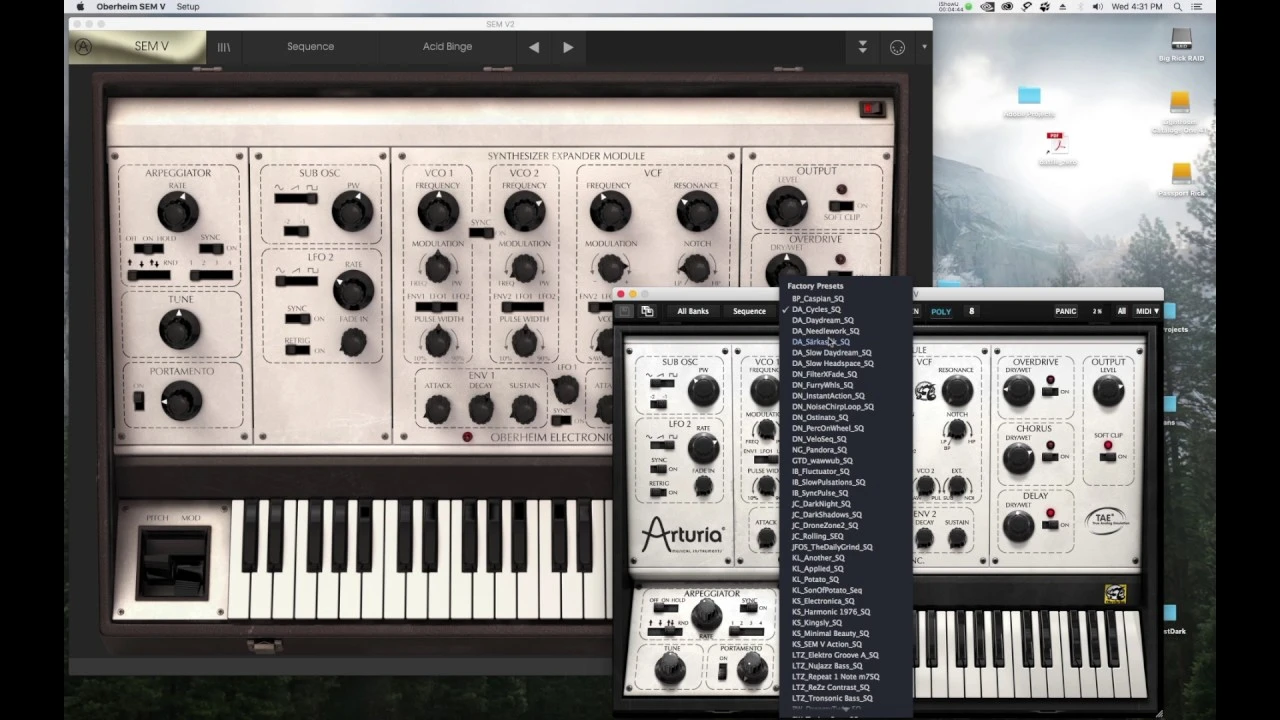This screenshot has height=720, width=1280.
Task: Open MIDI learn plug icon in toolbar
Action: point(897,47)
